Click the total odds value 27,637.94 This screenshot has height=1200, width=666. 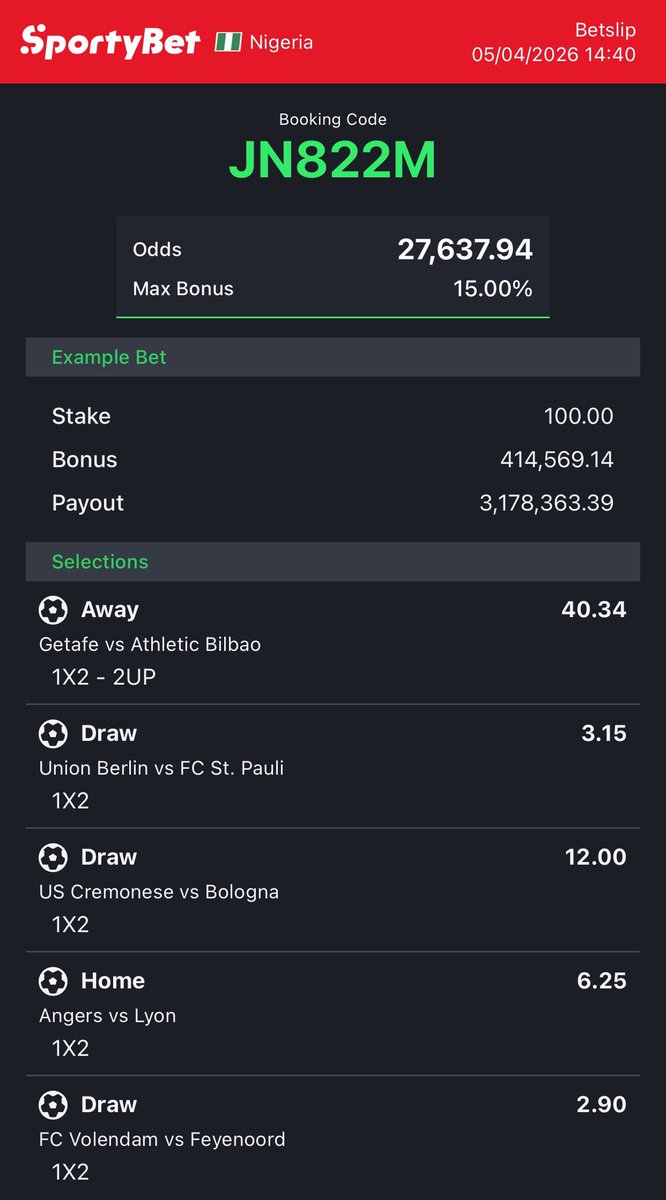465,249
